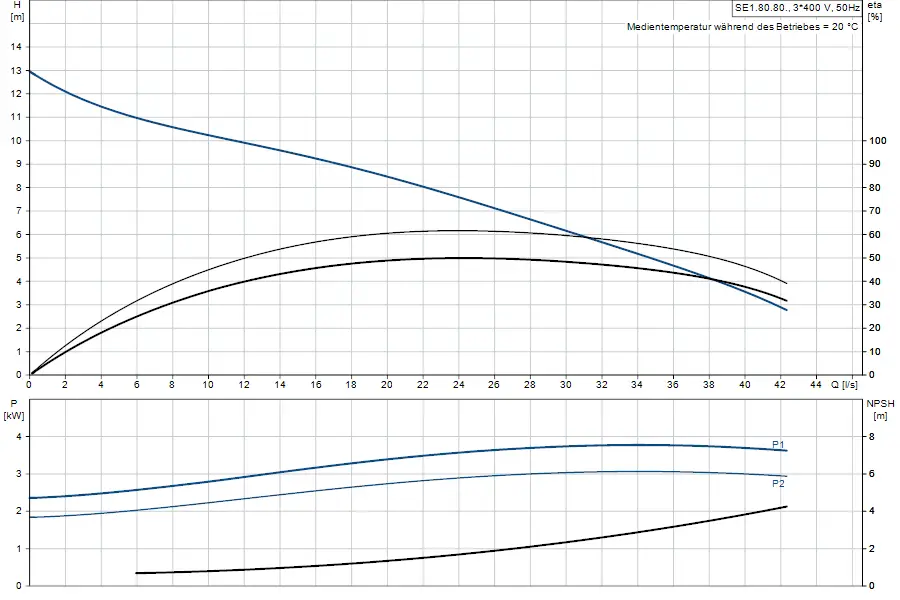Click the 18 tick on the Q axis

(x=351, y=385)
